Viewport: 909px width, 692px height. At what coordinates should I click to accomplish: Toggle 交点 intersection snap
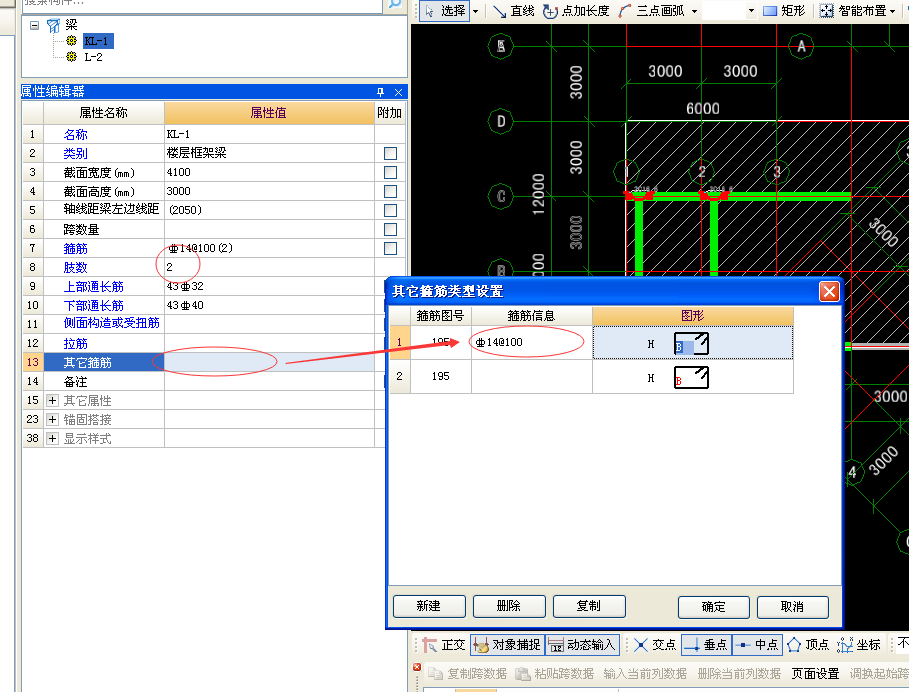(655, 644)
